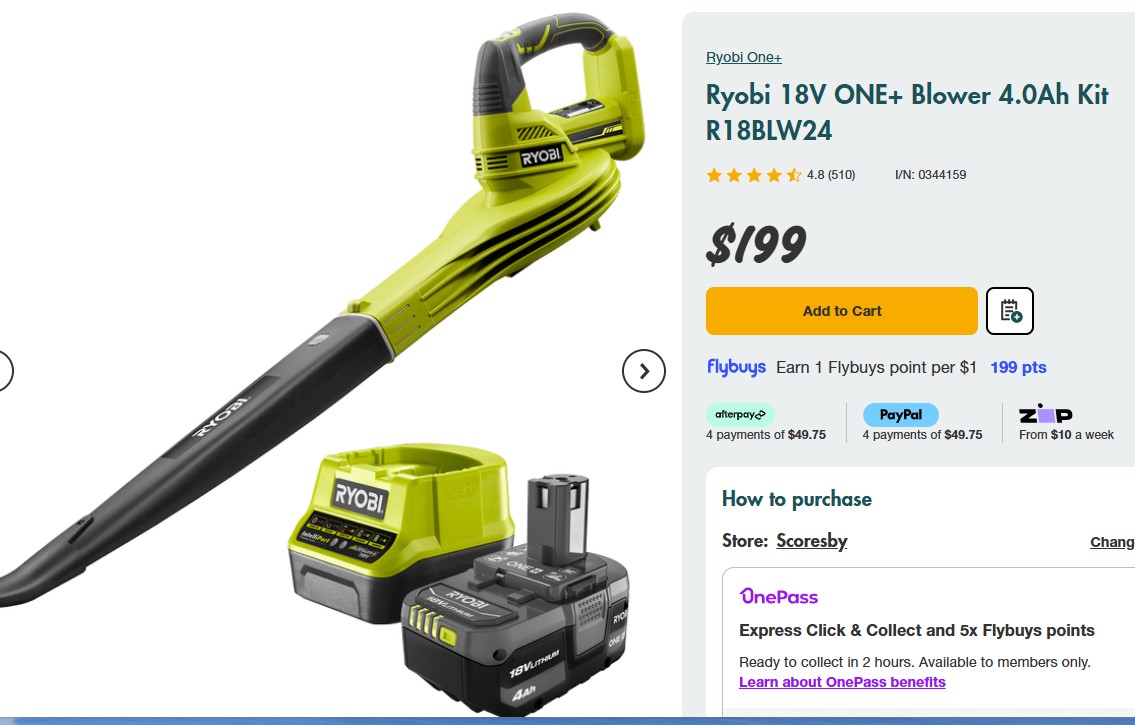1135x725 pixels.
Task: Select the Afterpay payment badge
Action: point(740,415)
